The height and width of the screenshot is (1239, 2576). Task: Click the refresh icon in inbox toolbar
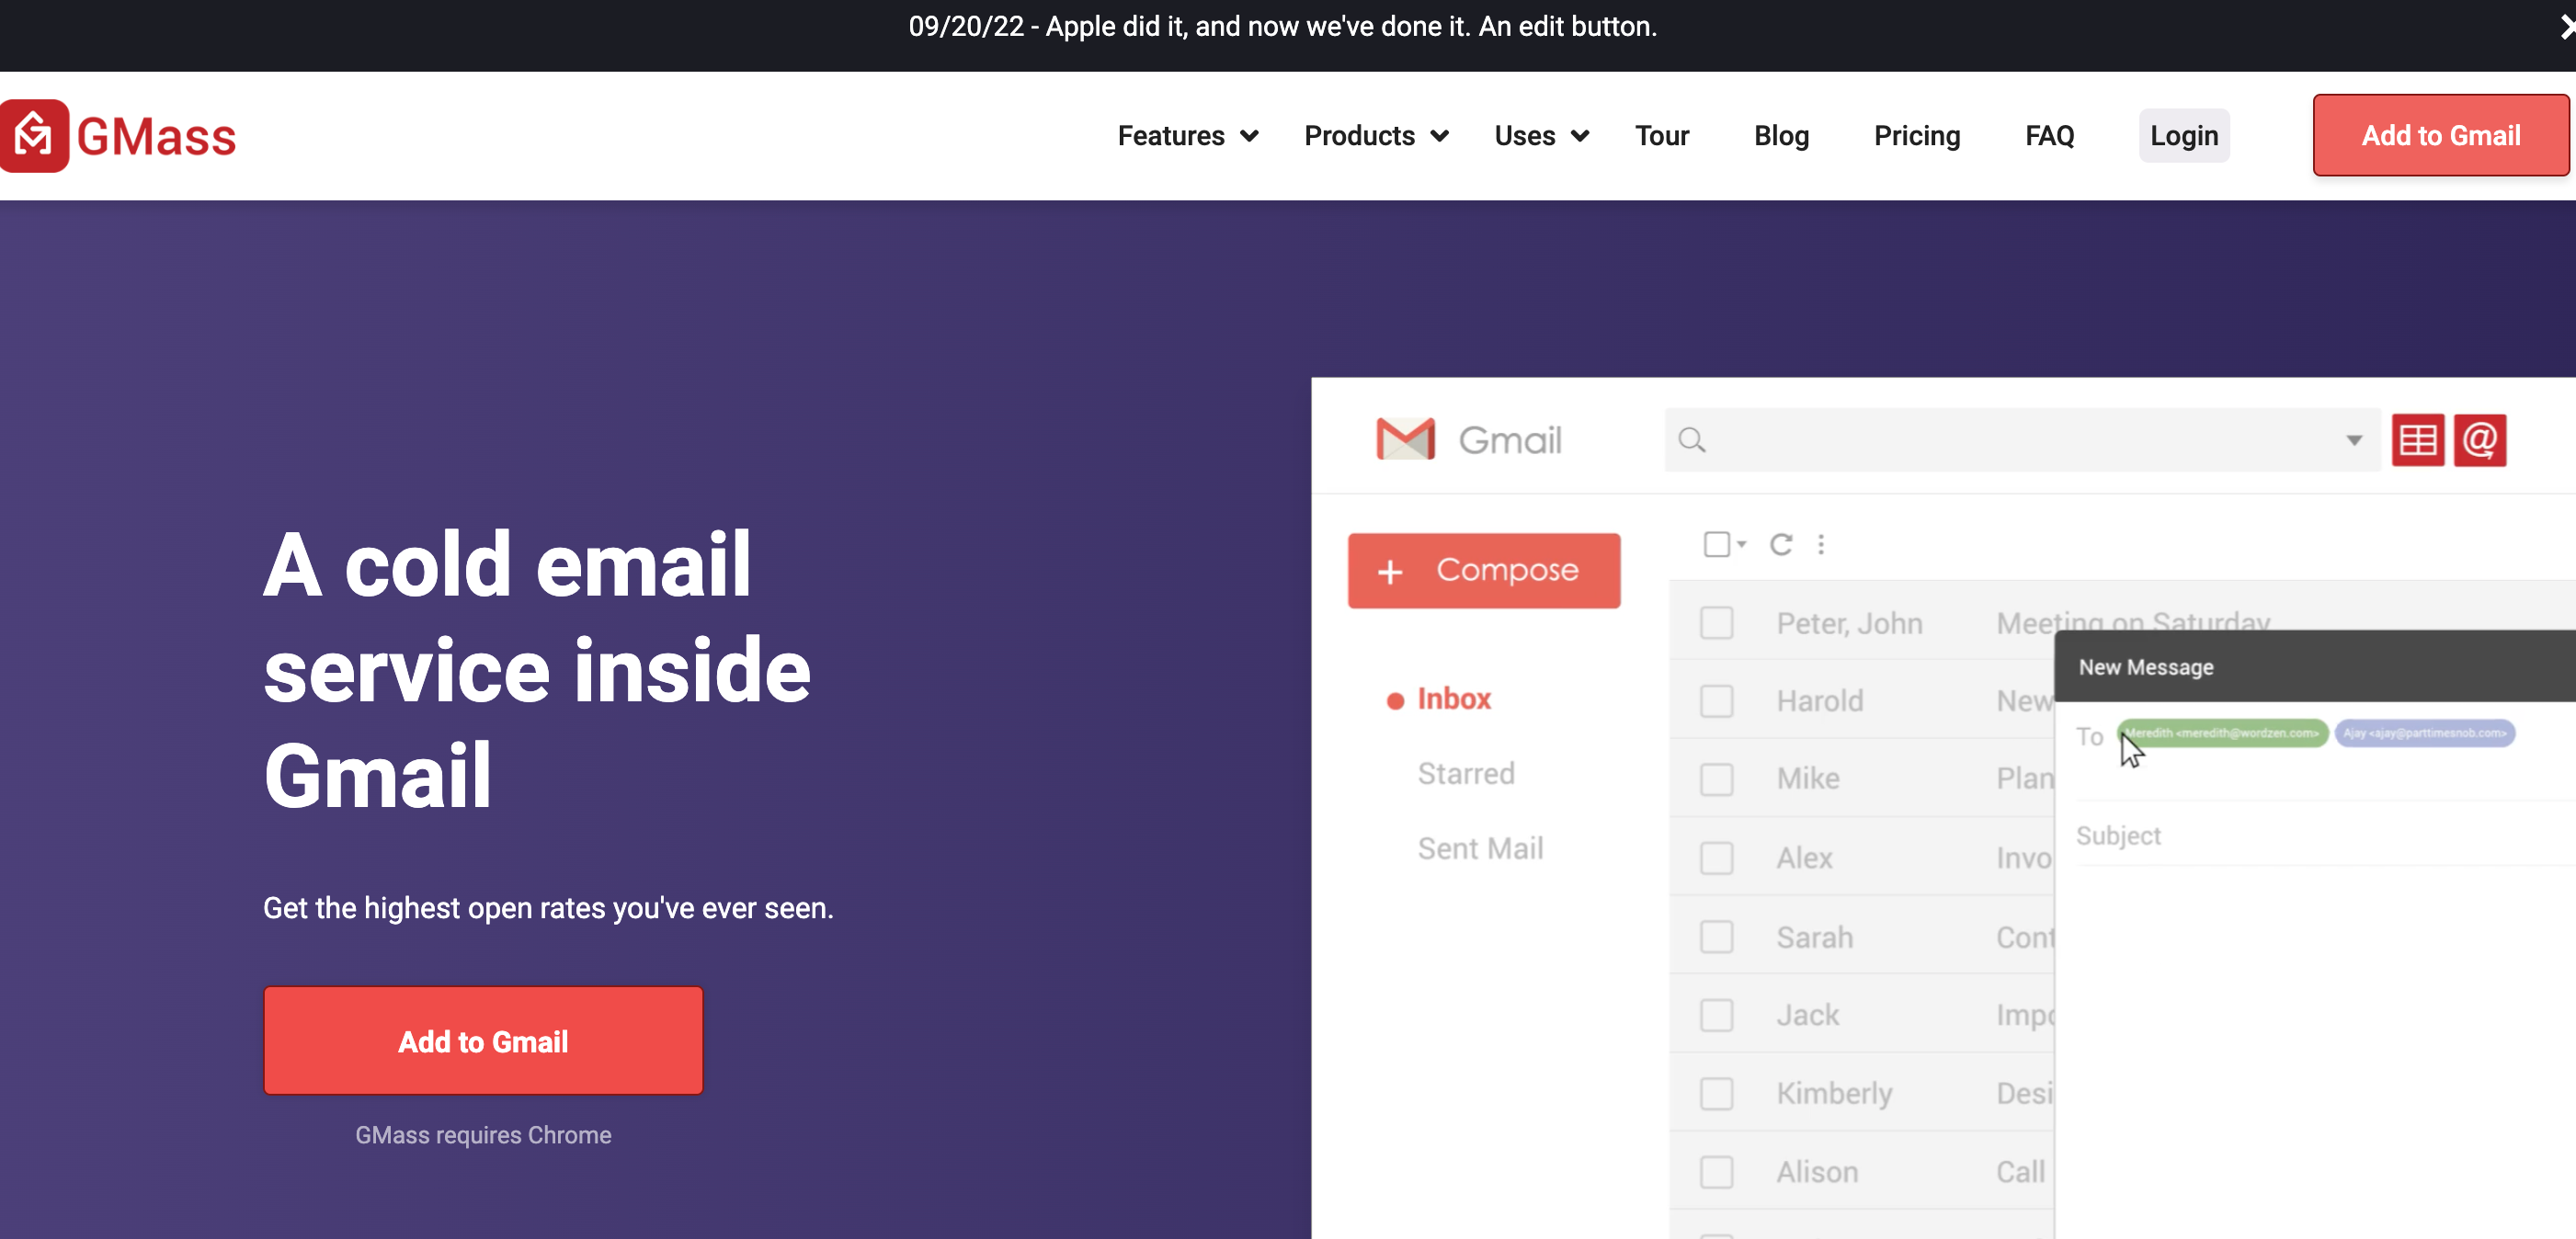click(x=1781, y=544)
